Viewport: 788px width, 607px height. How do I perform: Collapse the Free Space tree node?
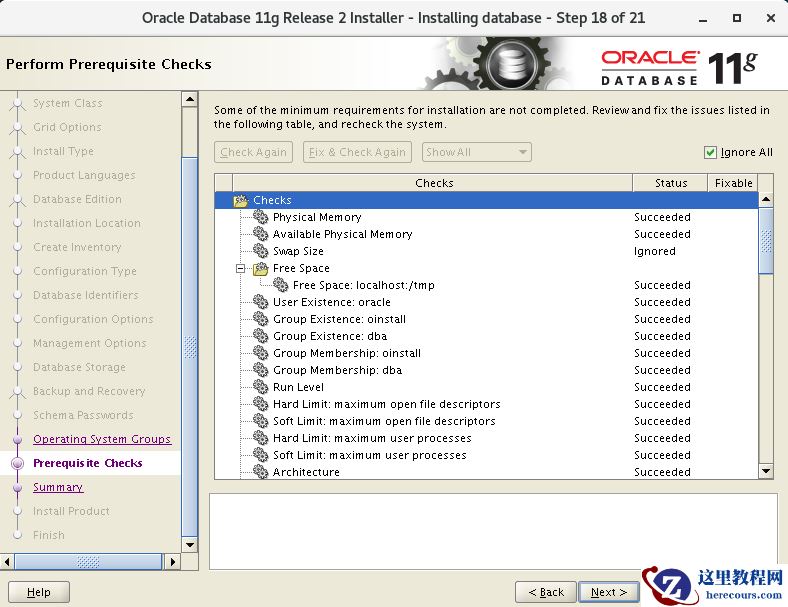[x=241, y=268]
